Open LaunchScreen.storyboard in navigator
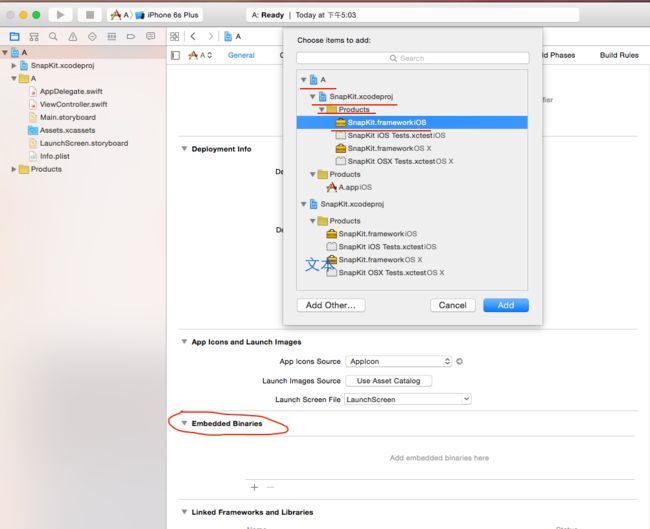 click(x=79, y=143)
